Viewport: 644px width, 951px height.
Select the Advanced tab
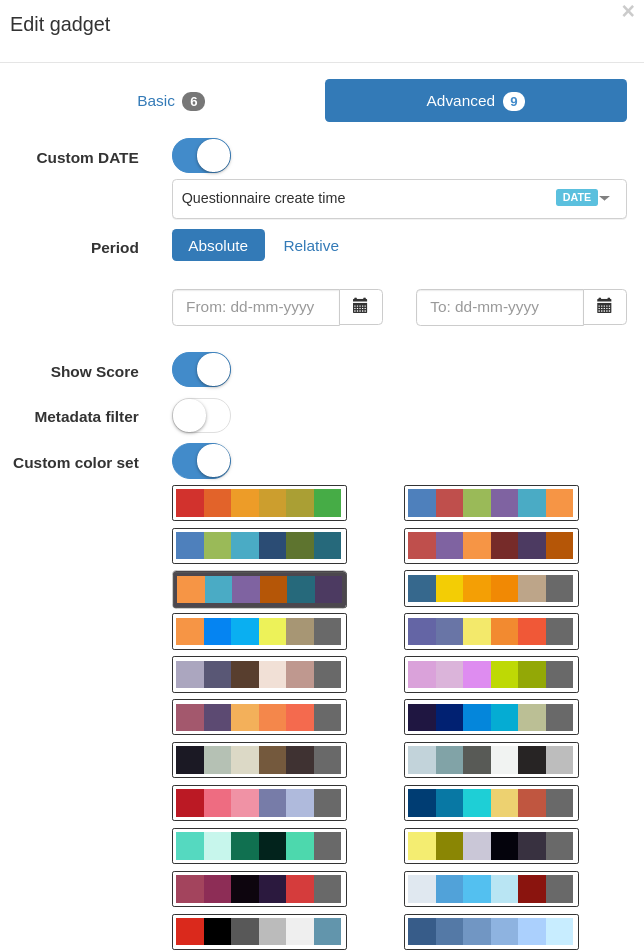[x=475, y=101]
